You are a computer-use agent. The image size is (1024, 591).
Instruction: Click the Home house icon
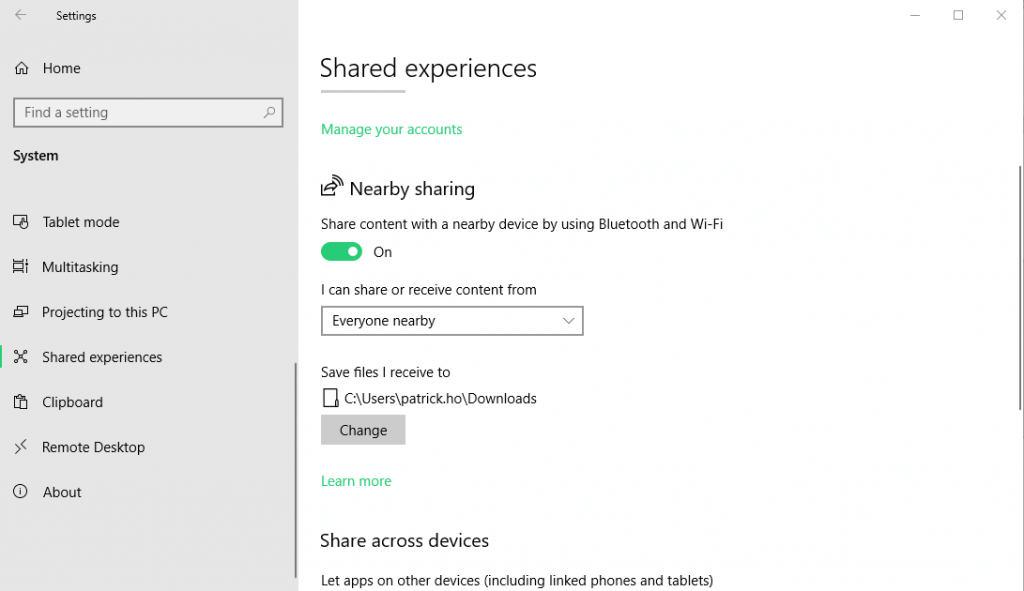click(21, 68)
